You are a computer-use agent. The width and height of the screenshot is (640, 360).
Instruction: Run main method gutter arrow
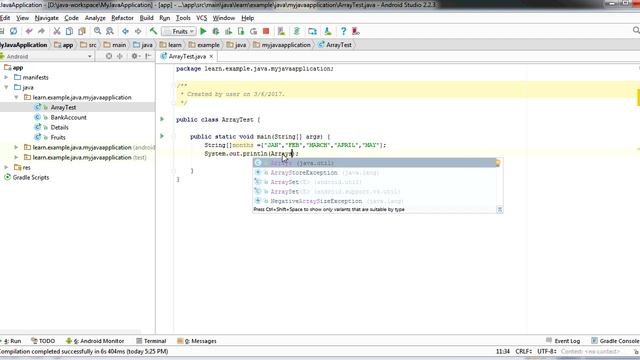tap(162, 136)
